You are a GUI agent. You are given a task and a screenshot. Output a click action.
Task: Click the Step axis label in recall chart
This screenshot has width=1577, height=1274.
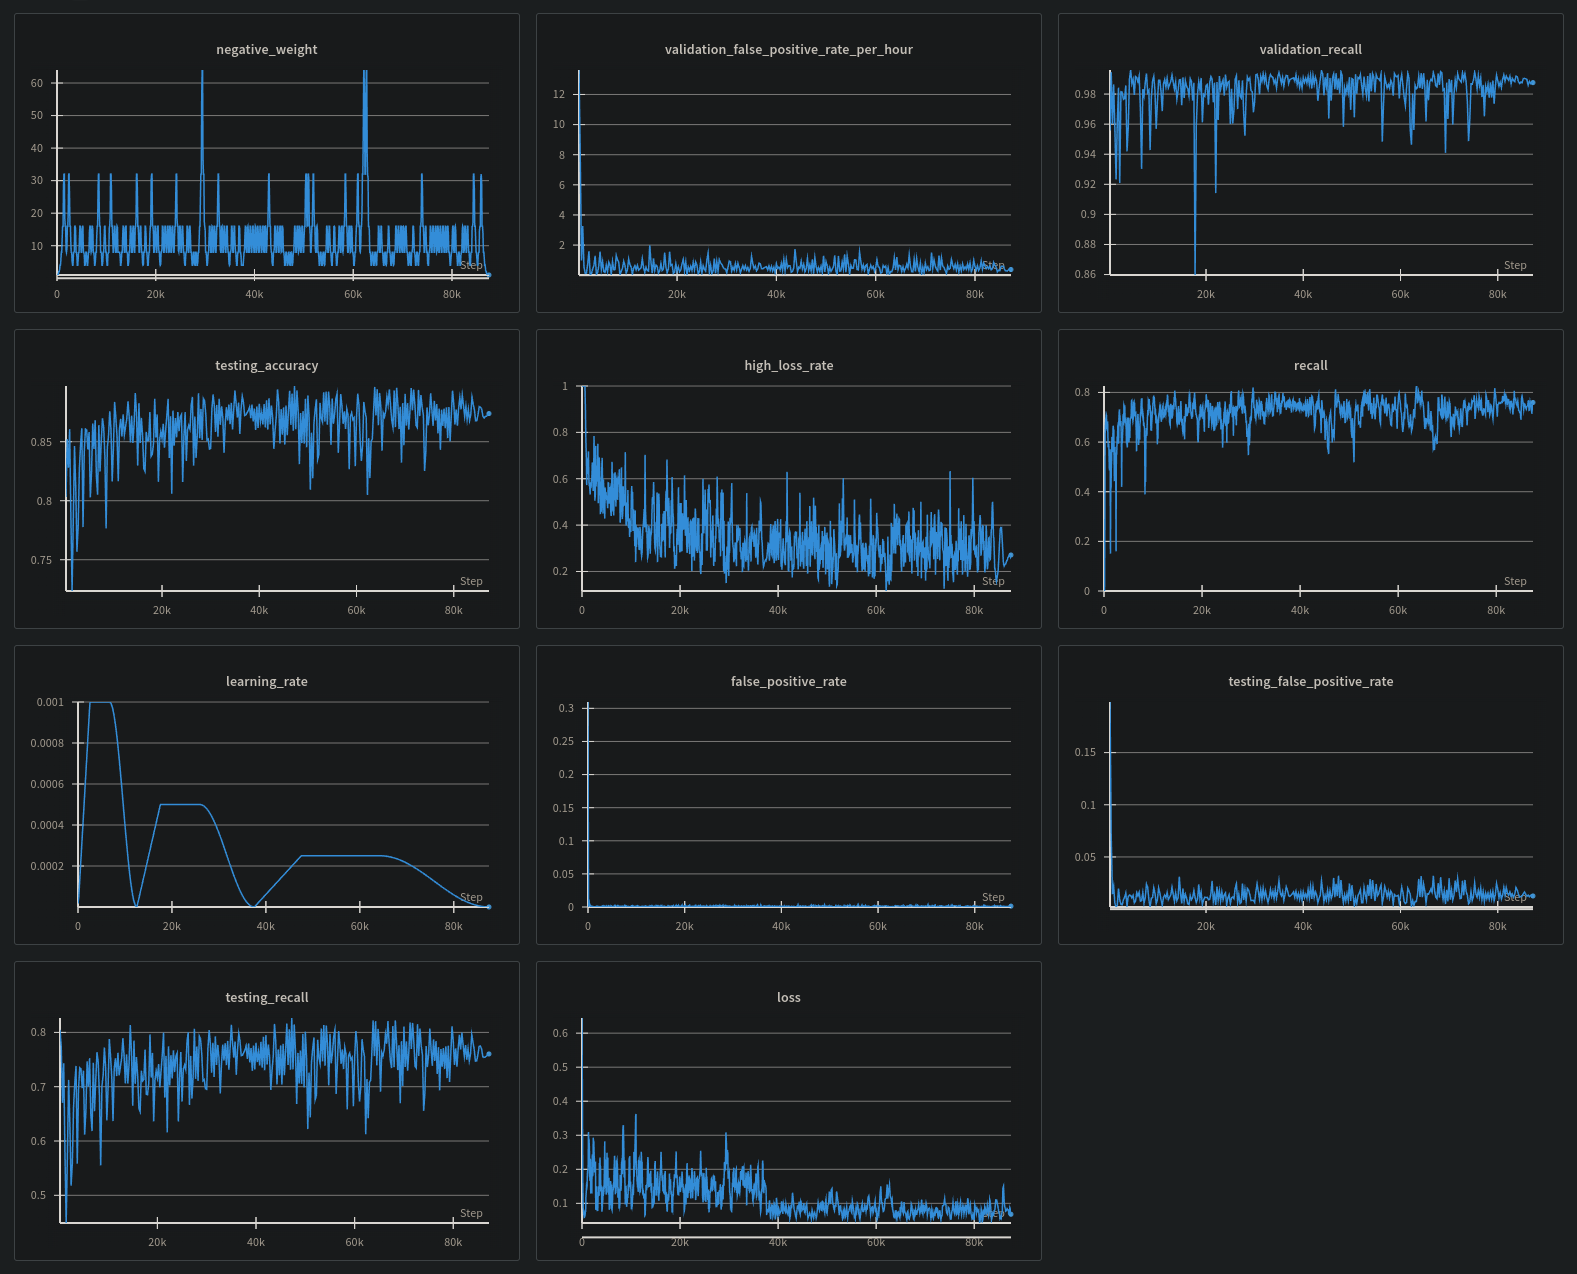pos(1515,581)
